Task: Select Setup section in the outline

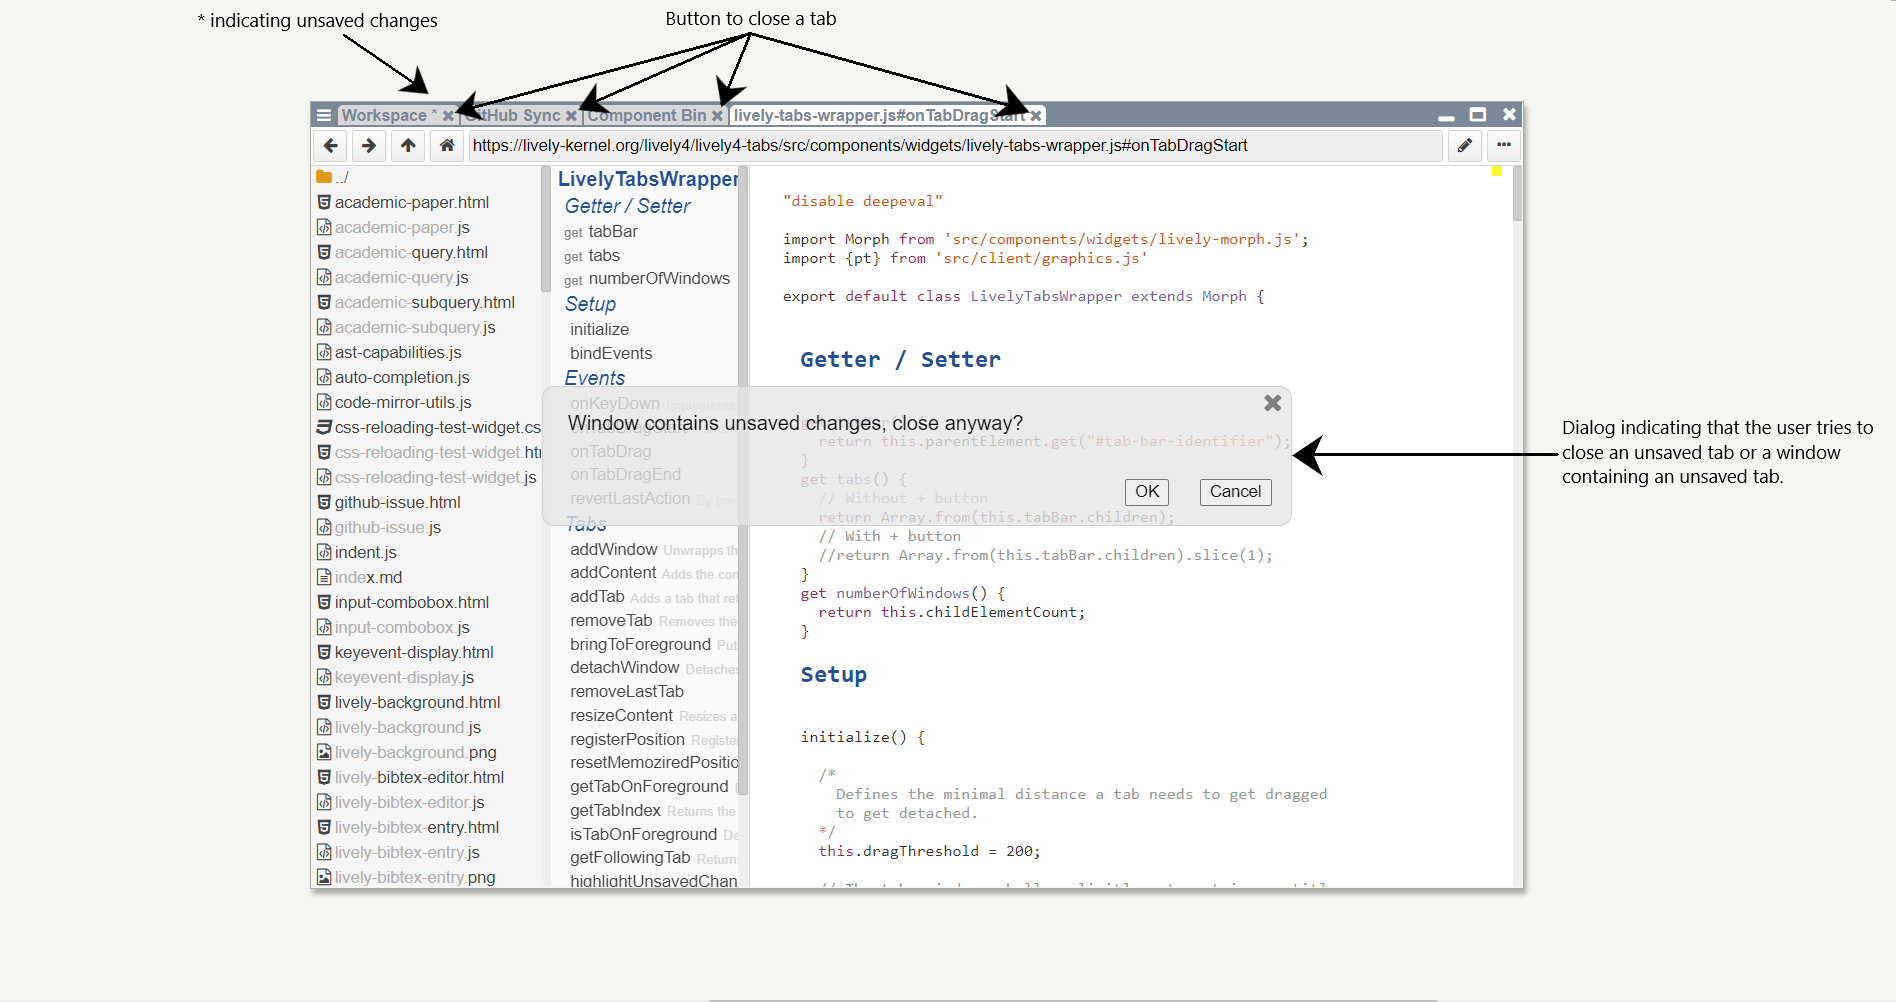Action: coord(590,304)
